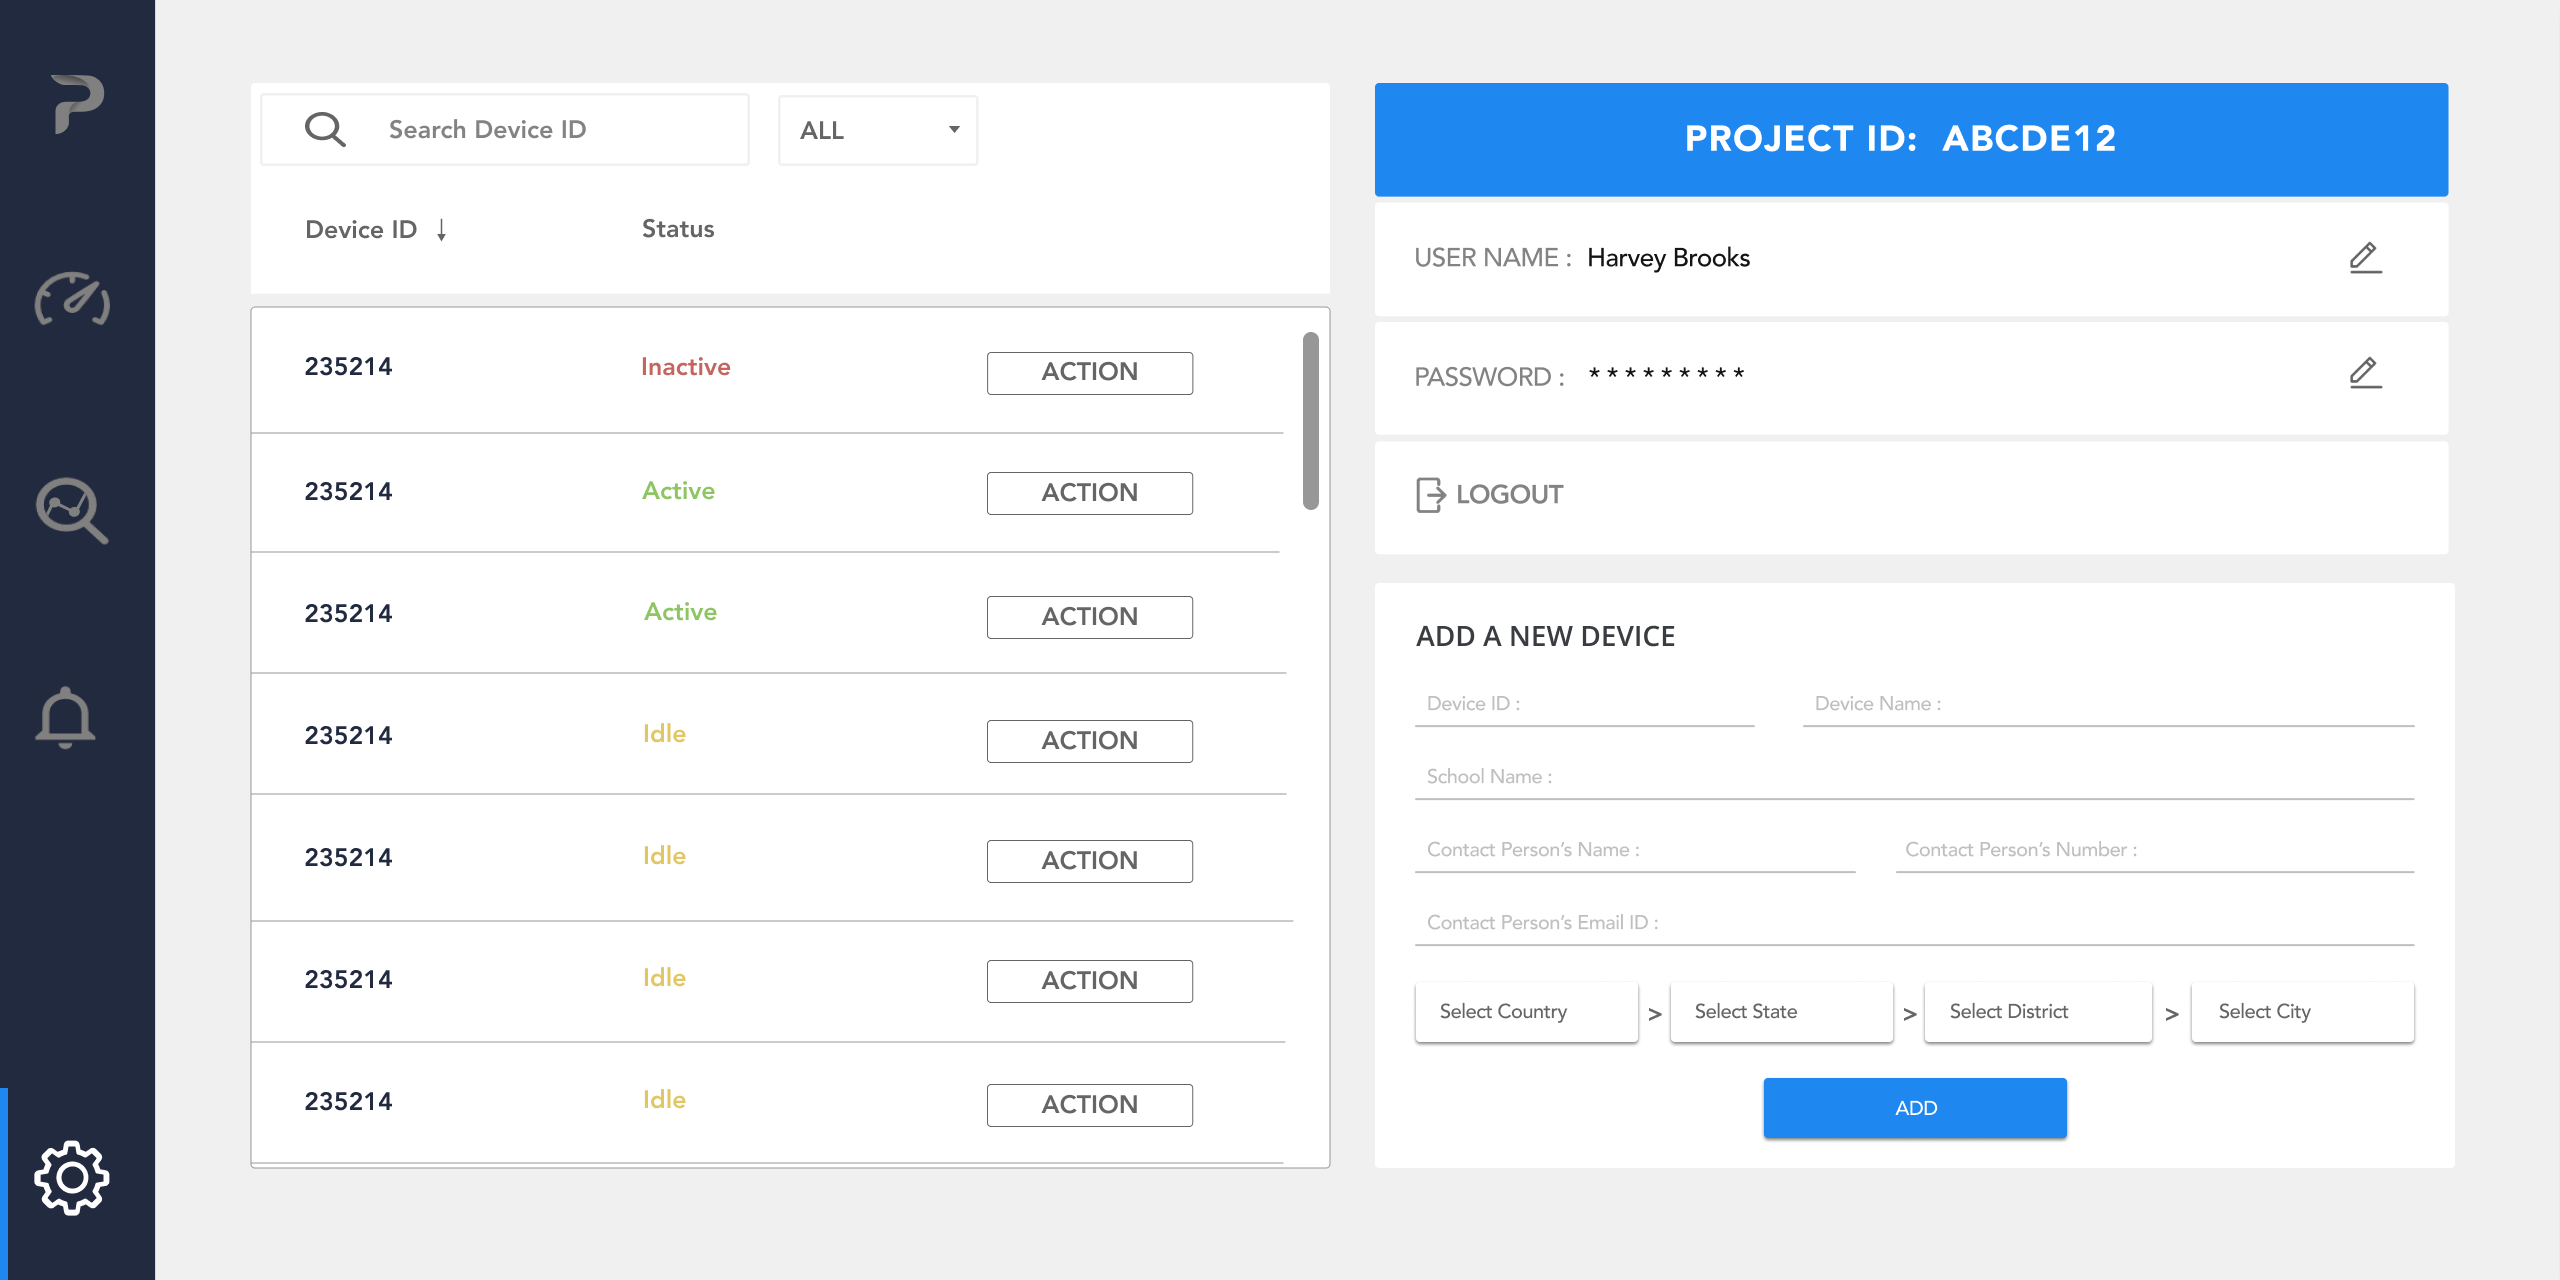The image size is (2560, 1280).
Task: Click the Search Device ID field
Action: (x=560, y=130)
